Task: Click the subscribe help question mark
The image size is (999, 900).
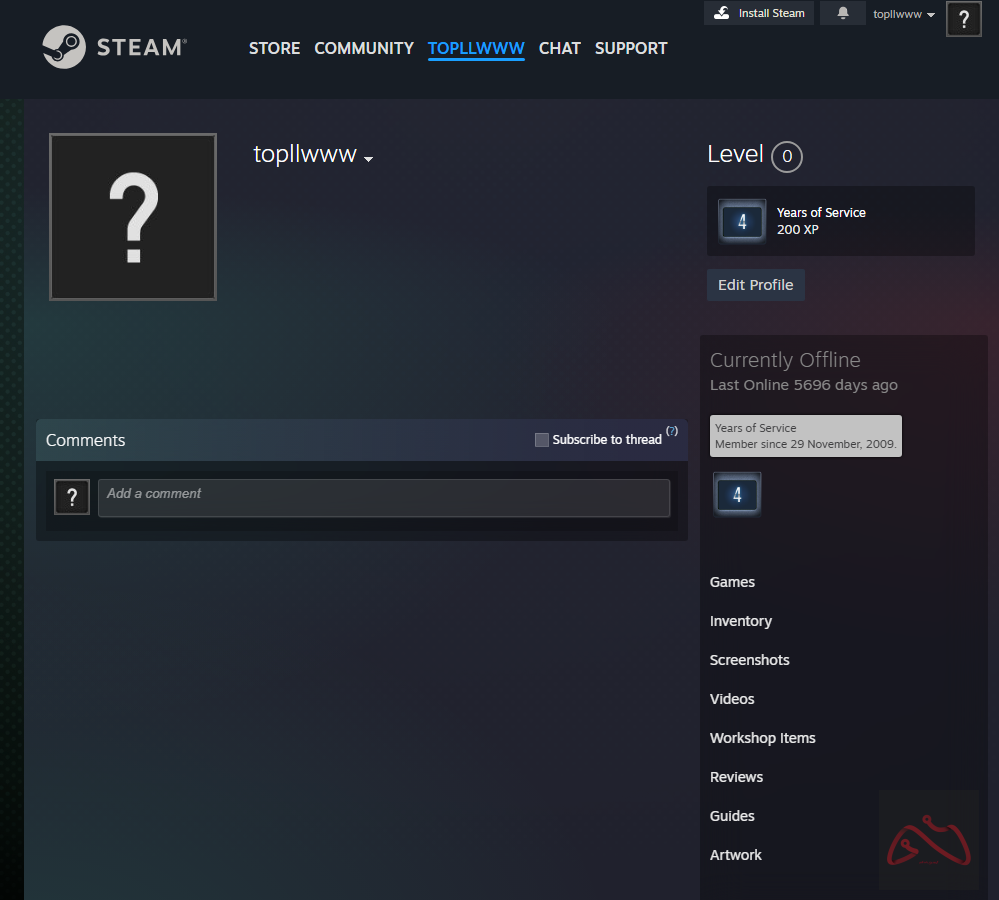Action: point(672,431)
